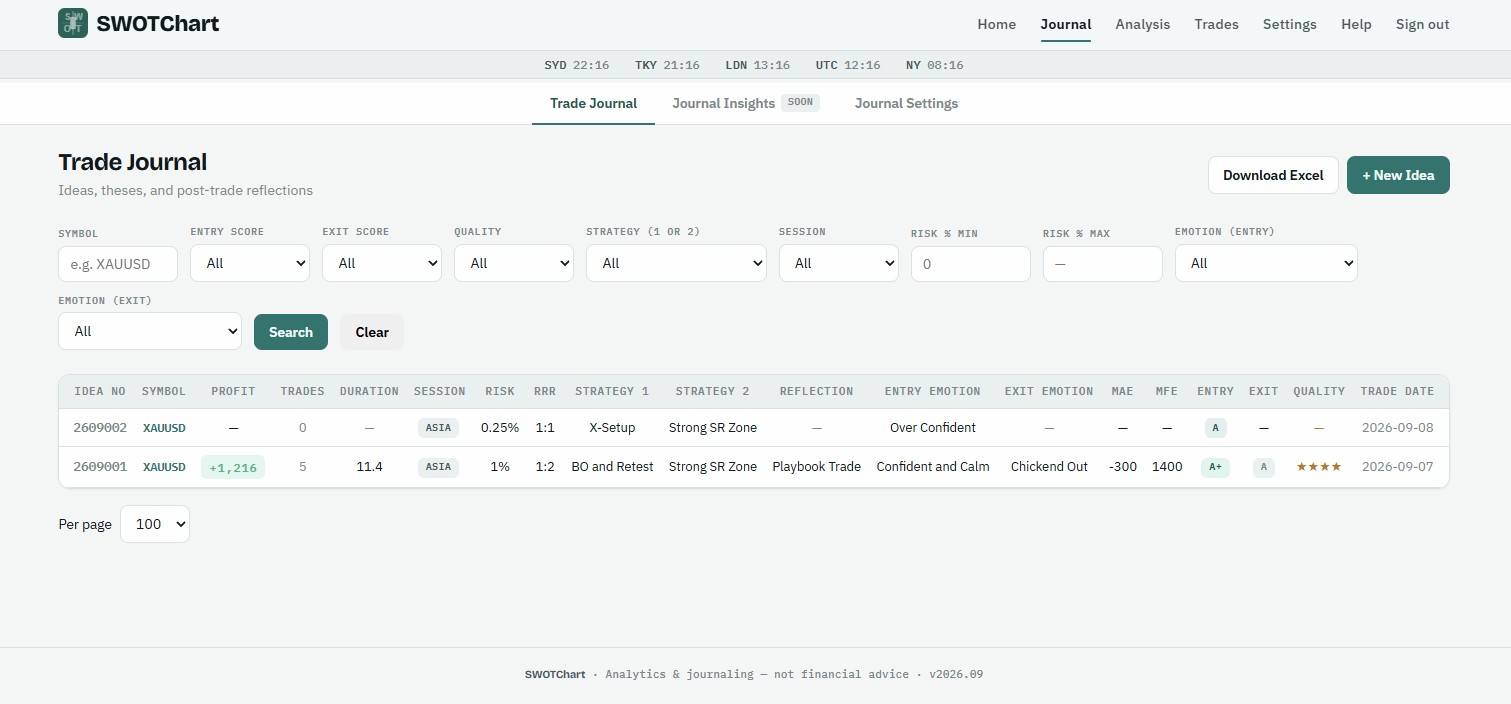Screen dimensions: 1511x704
Task: Click the Playbook Trade reflection cell
Action: click(816, 467)
